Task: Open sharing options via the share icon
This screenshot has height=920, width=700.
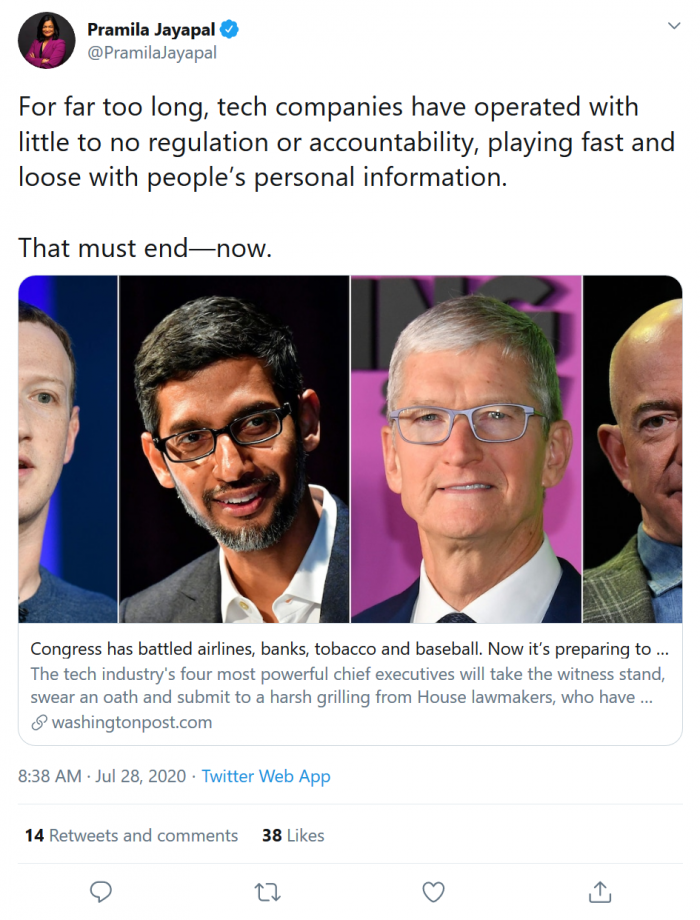Action: (x=599, y=891)
